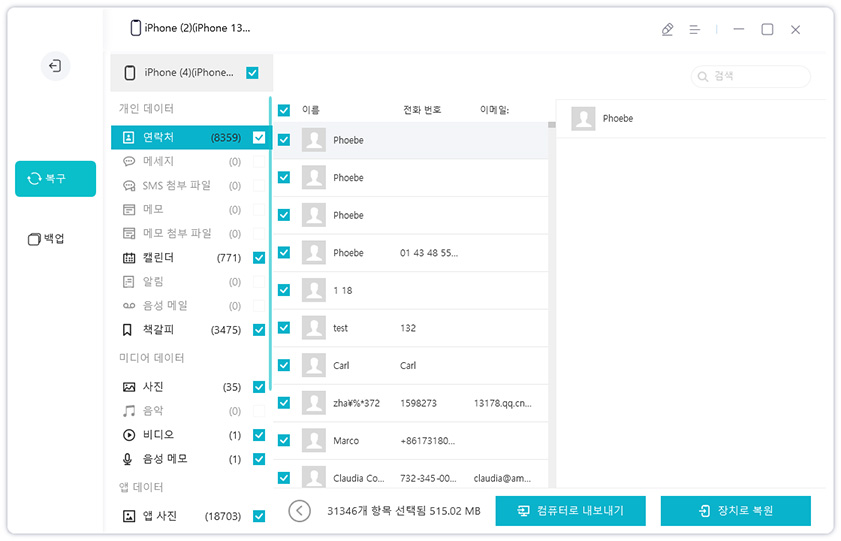Image resolution: width=841 pixels, height=541 pixels.
Task: Open the 백업 backup tab
Action: (x=47, y=239)
